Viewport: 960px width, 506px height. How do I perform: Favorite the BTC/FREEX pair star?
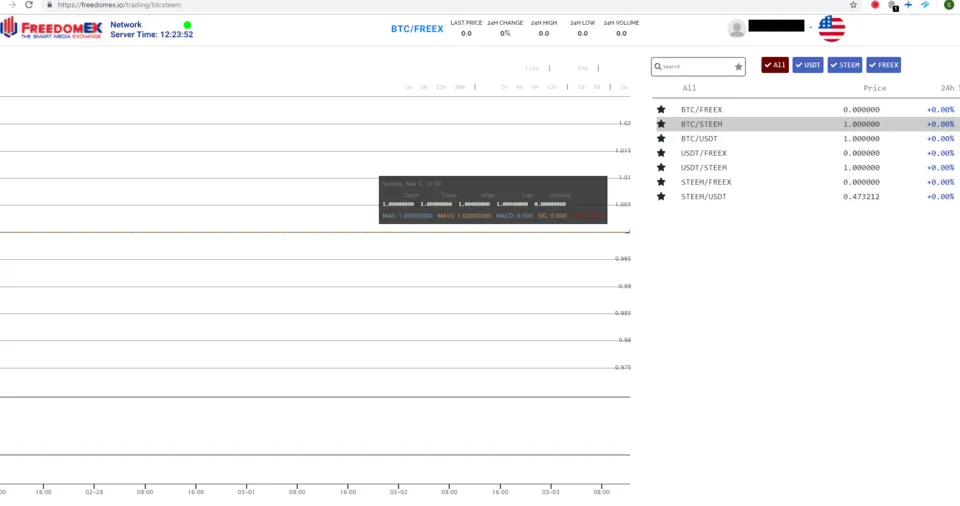(661, 110)
